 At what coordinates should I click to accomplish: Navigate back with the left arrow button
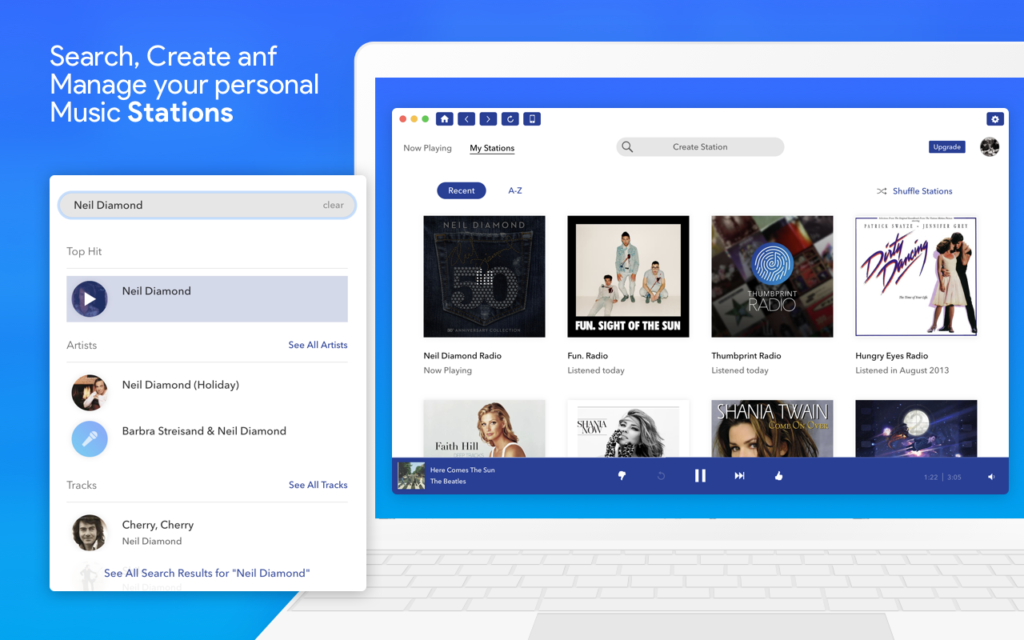(x=466, y=119)
